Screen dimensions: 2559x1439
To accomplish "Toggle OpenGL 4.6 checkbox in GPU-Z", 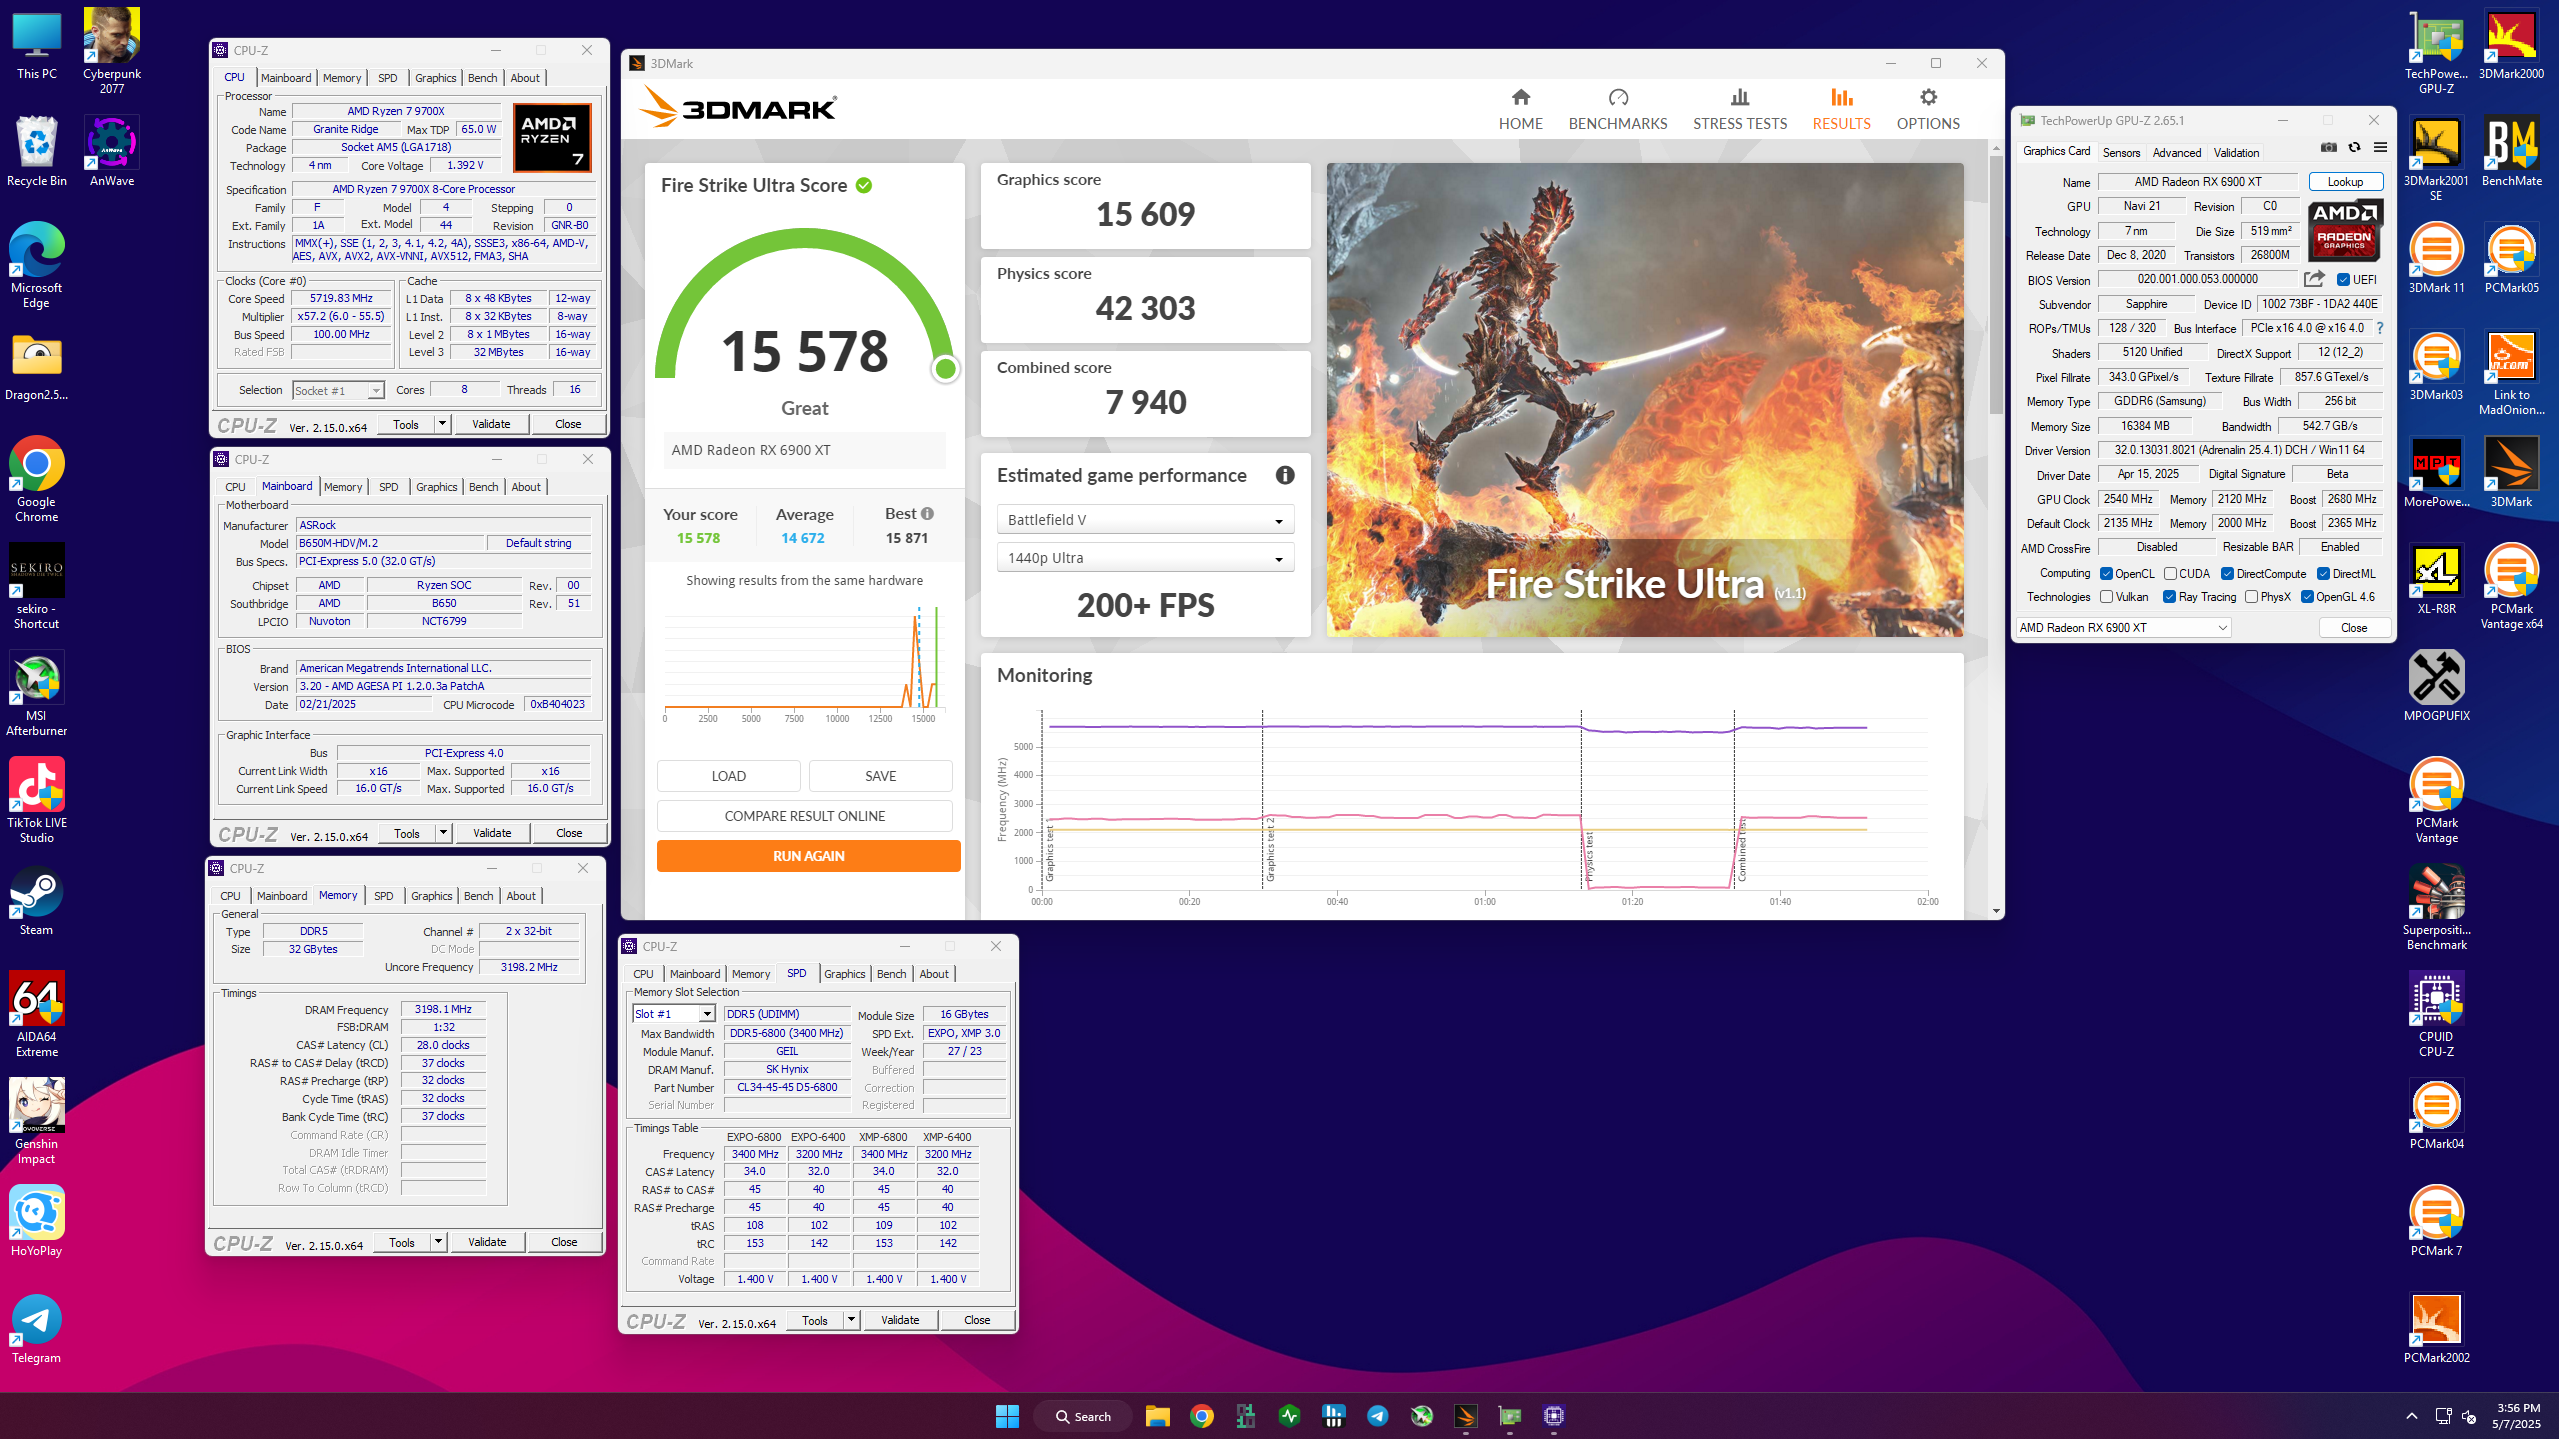I will click(2307, 597).
